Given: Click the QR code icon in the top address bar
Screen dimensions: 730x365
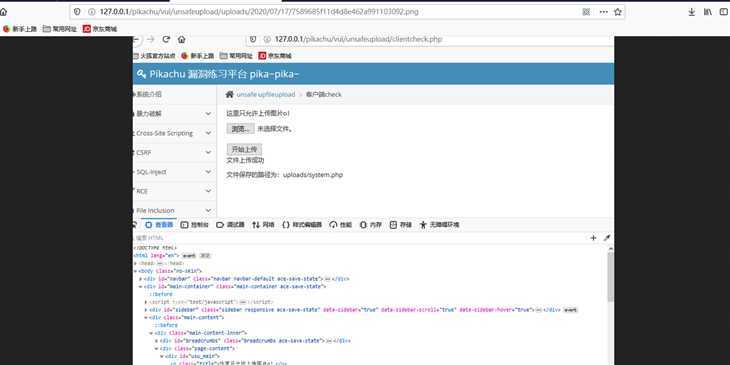Looking at the screenshot, I should [586, 12].
